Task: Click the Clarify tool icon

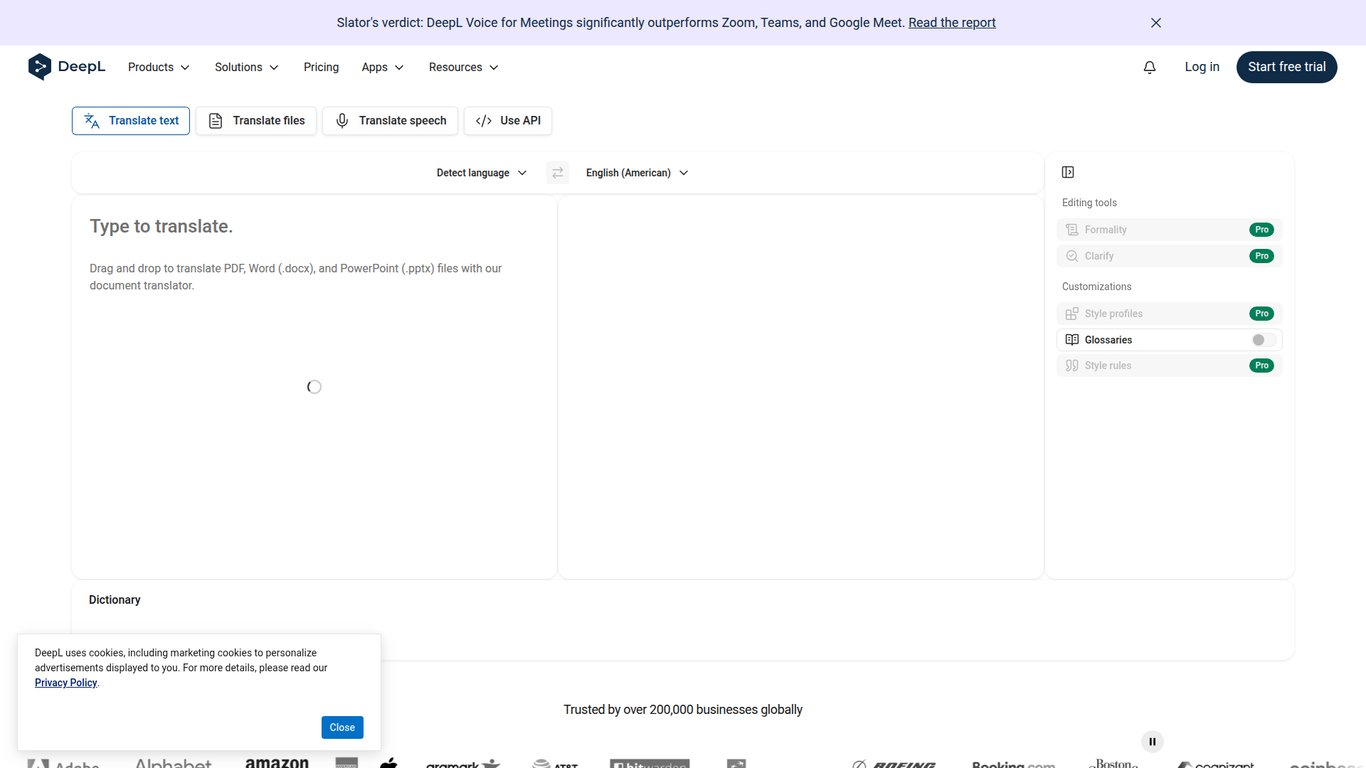Action: click(x=1072, y=256)
